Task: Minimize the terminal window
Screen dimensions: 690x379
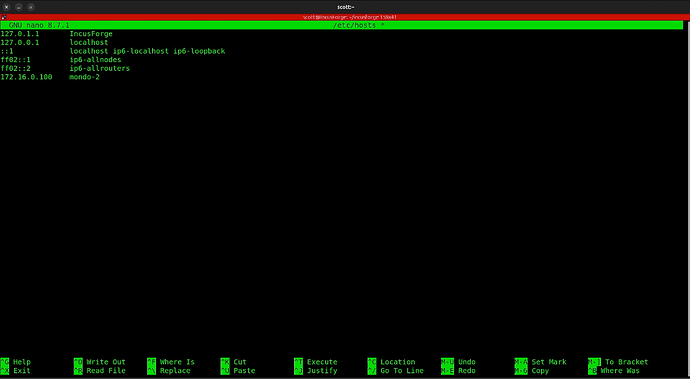Action: pyautogui.click(x=18, y=7)
